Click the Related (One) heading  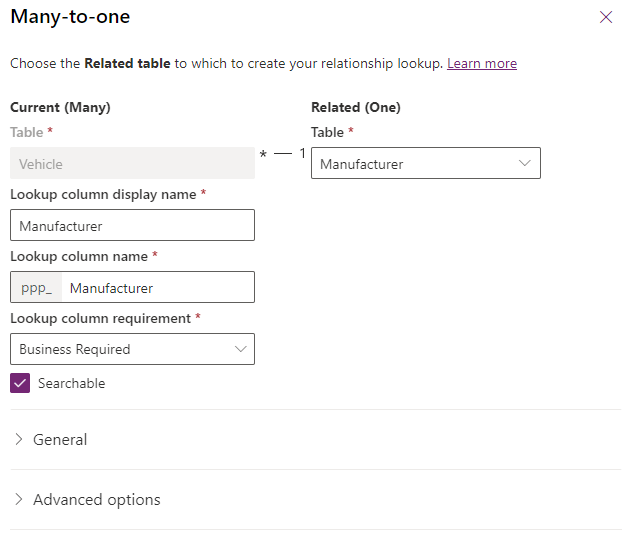coord(355,107)
